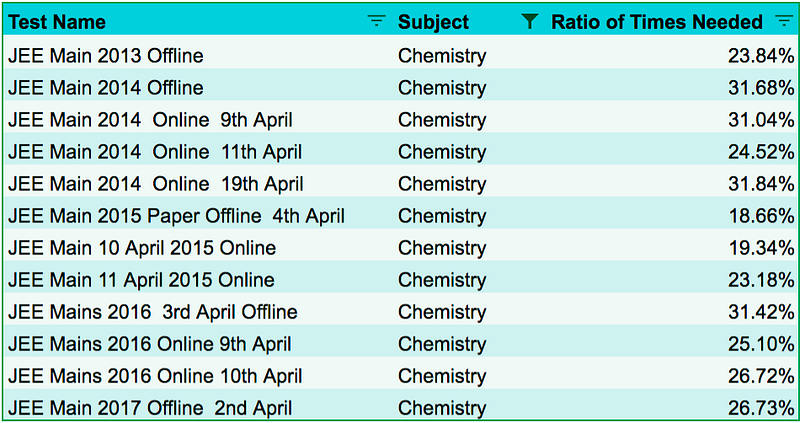Screen dimensions: 800x423
Task: Click the 23.84% ratio cell
Action: (x=761, y=56)
